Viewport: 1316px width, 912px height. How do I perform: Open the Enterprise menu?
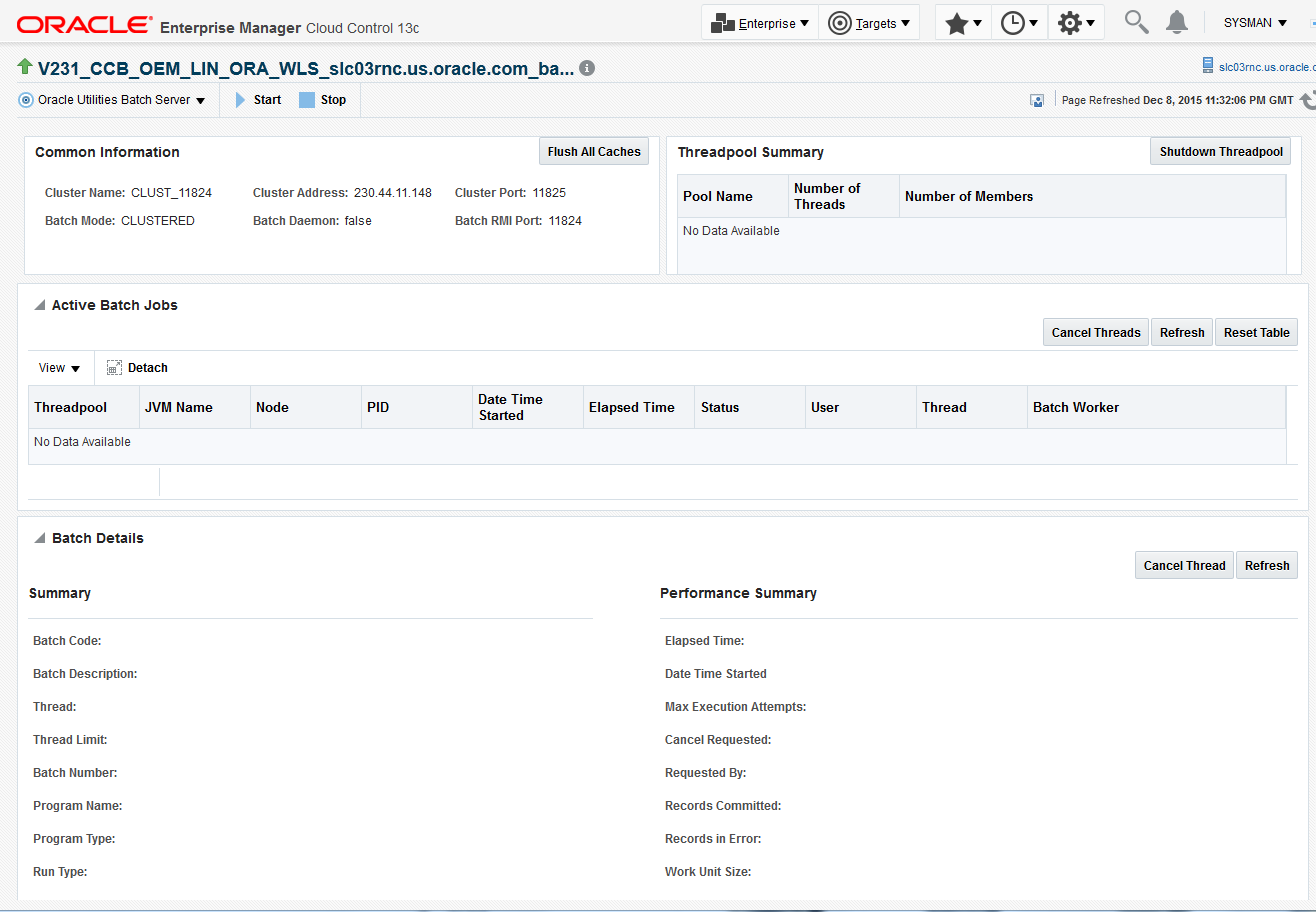[x=760, y=23]
